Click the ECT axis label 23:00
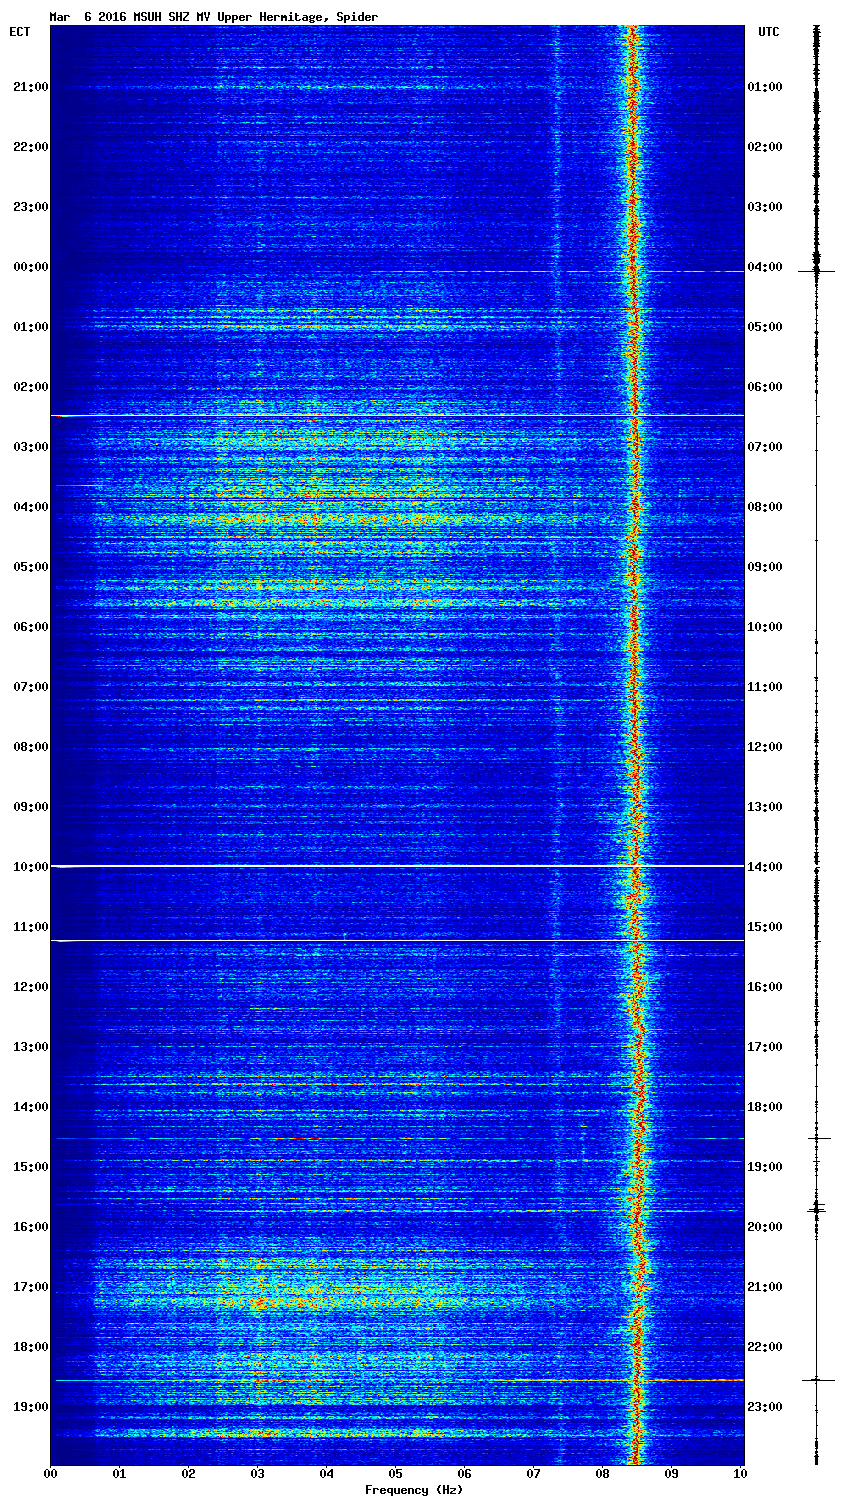The width and height of the screenshot is (852, 1500). click(x=30, y=207)
